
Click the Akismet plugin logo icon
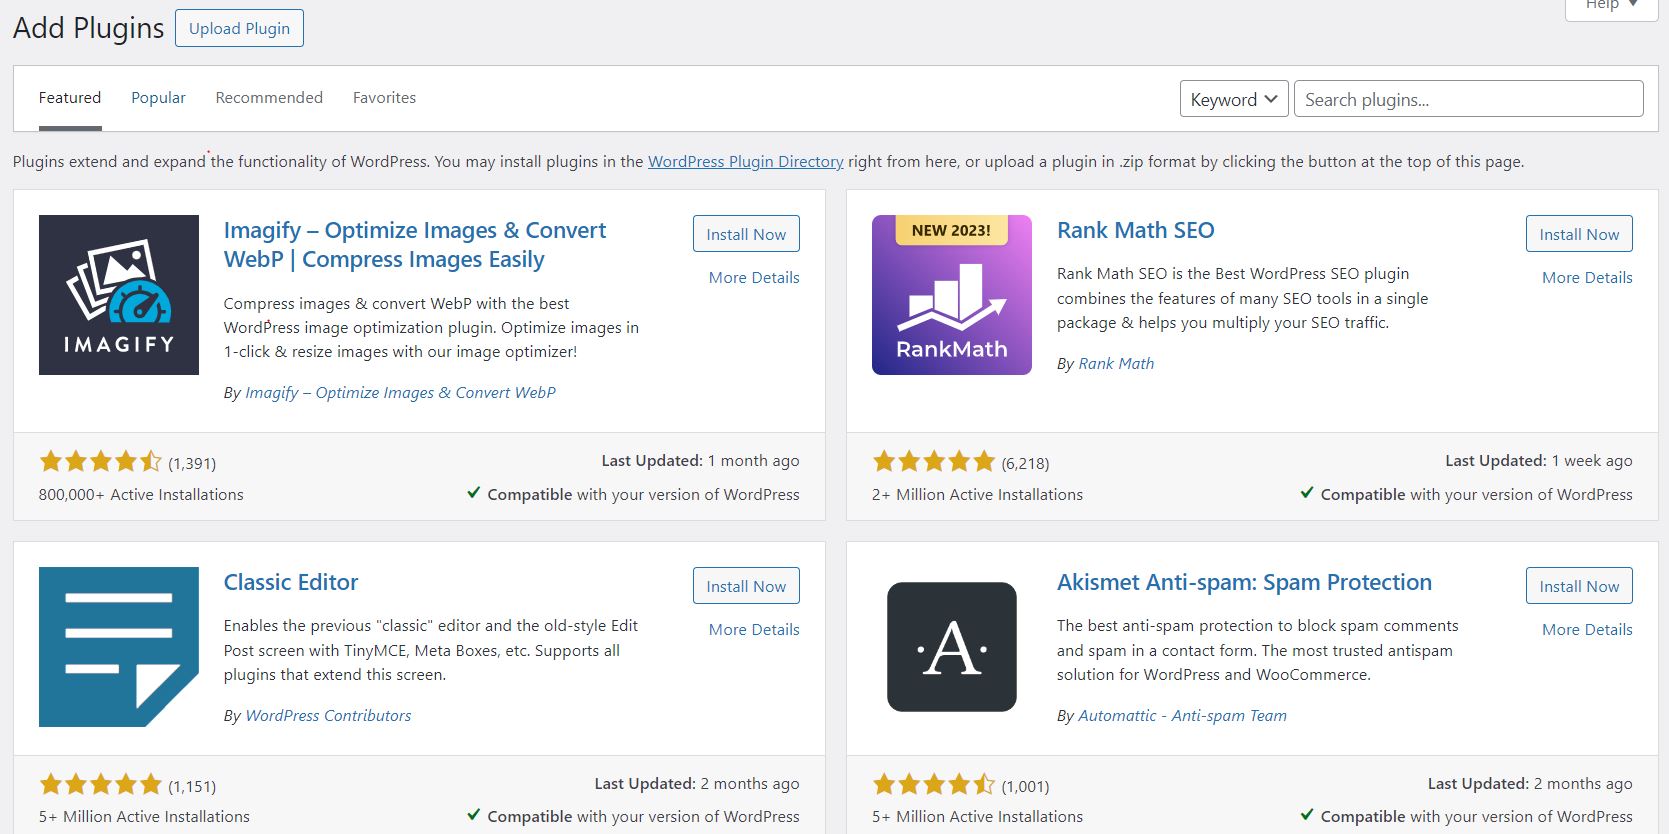click(952, 647)
